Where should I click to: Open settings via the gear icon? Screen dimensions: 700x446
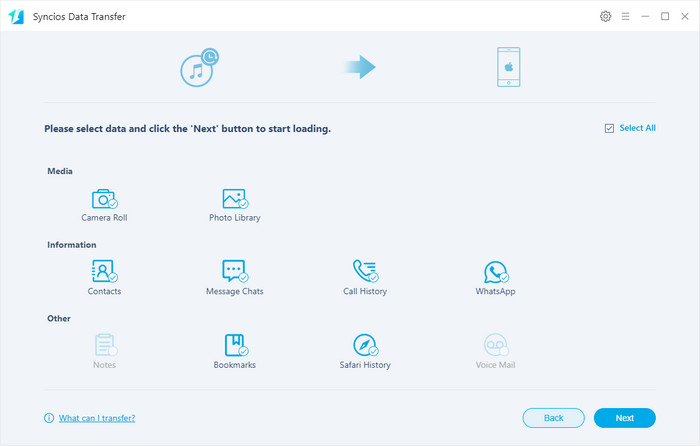tap(605, 17)
